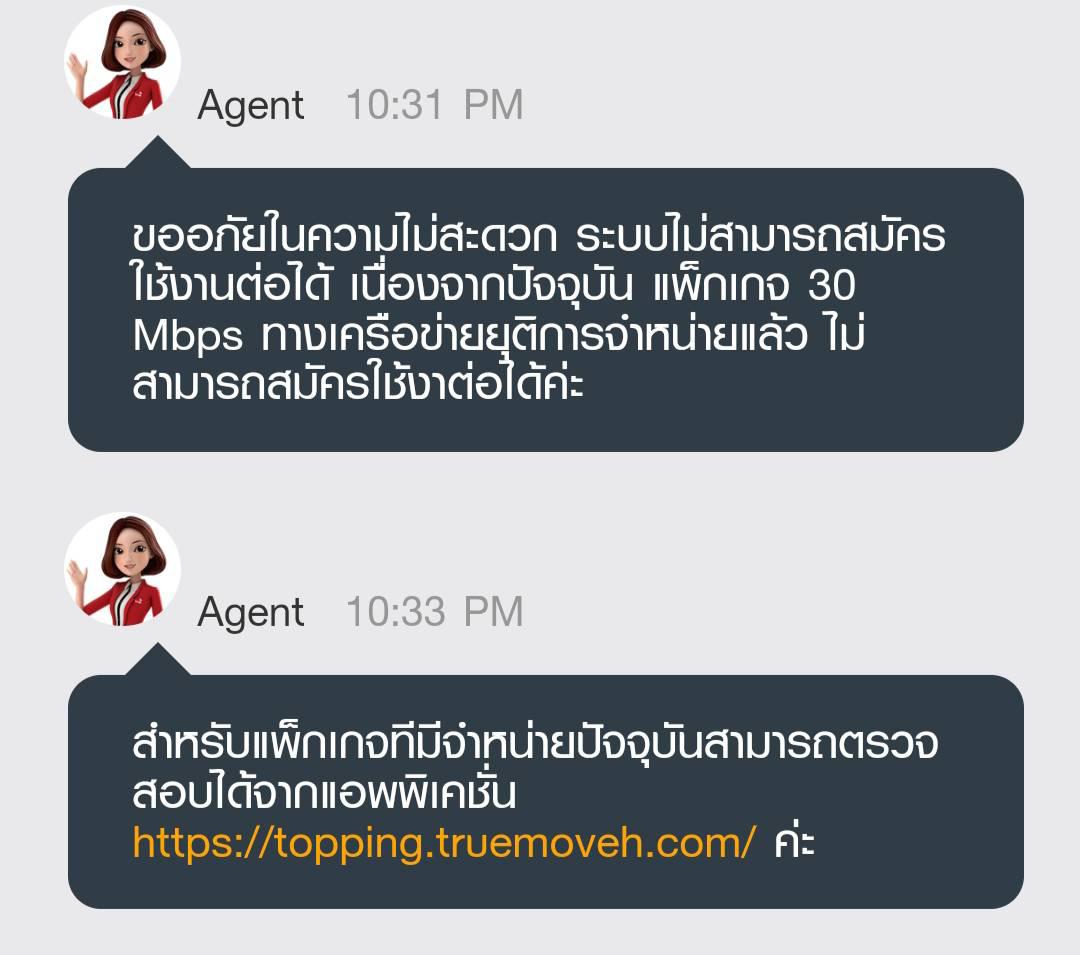
Task: Click the last line ending ต่อได้ค่ะ in the first bubble
Action: [357, 383]
